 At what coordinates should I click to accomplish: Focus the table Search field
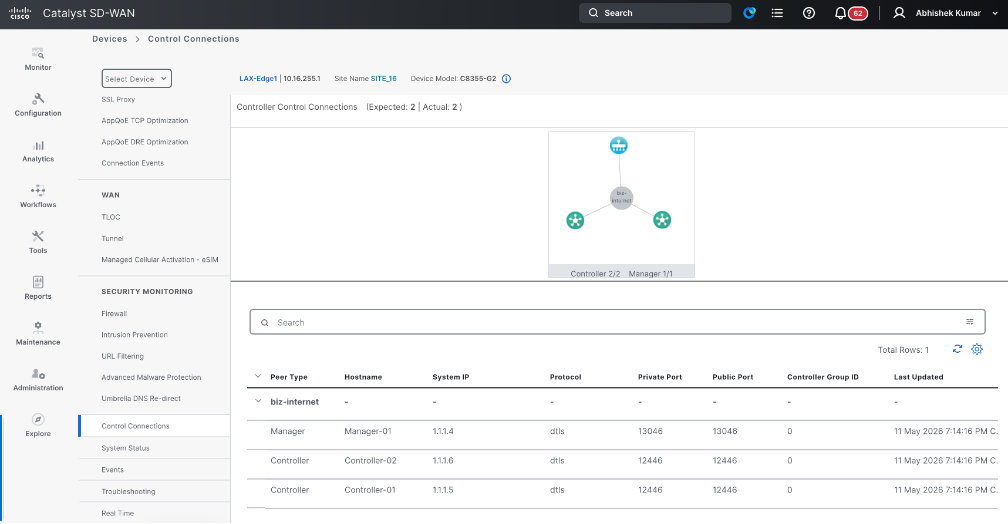tap(617, 322)
